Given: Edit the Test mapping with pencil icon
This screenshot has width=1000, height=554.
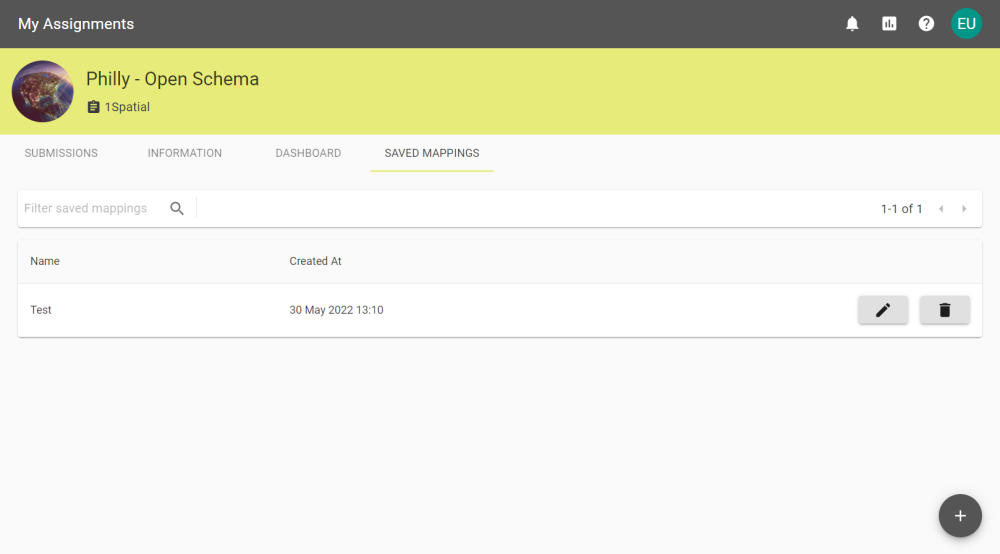Looking at the screenshot, I should tap(882, 310).
